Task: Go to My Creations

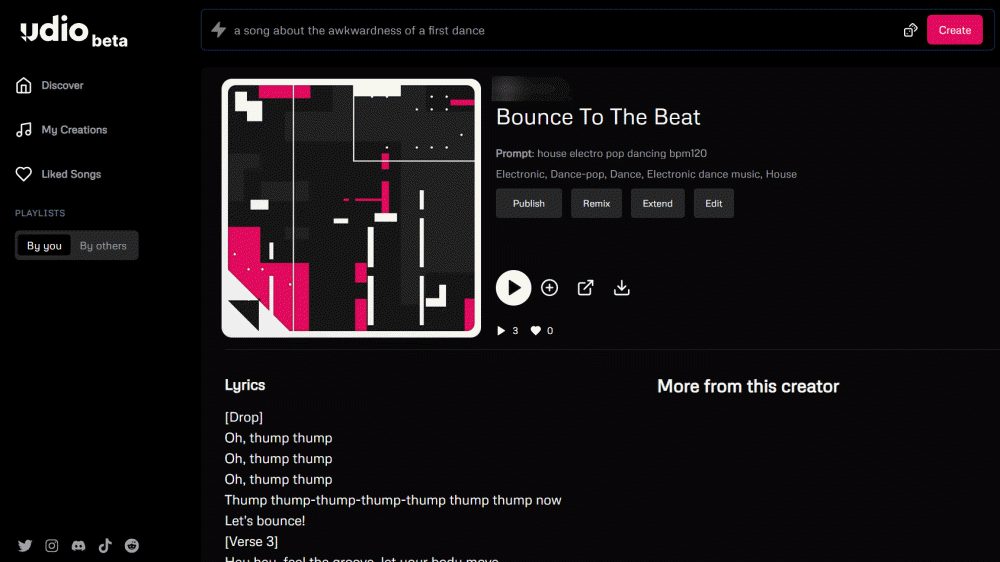Action: tap(73, 130)
